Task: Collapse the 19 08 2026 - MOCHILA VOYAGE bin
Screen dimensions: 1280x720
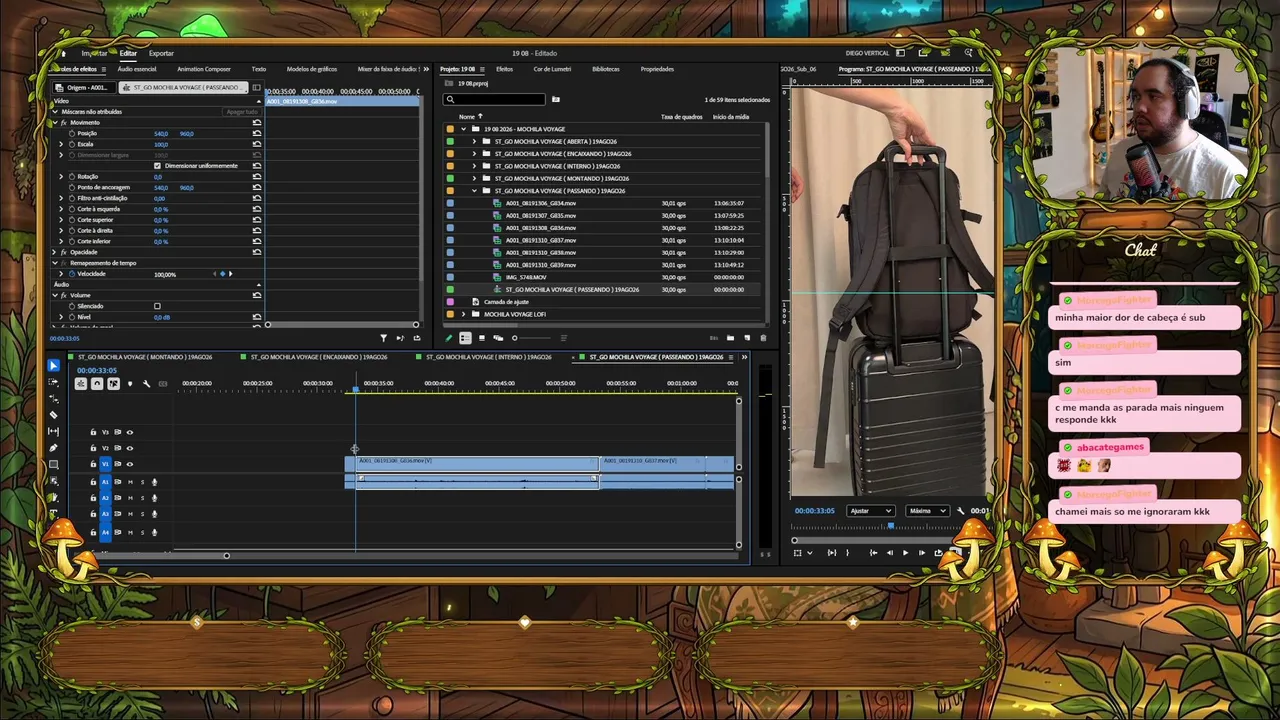Action: tap(463, 129)
